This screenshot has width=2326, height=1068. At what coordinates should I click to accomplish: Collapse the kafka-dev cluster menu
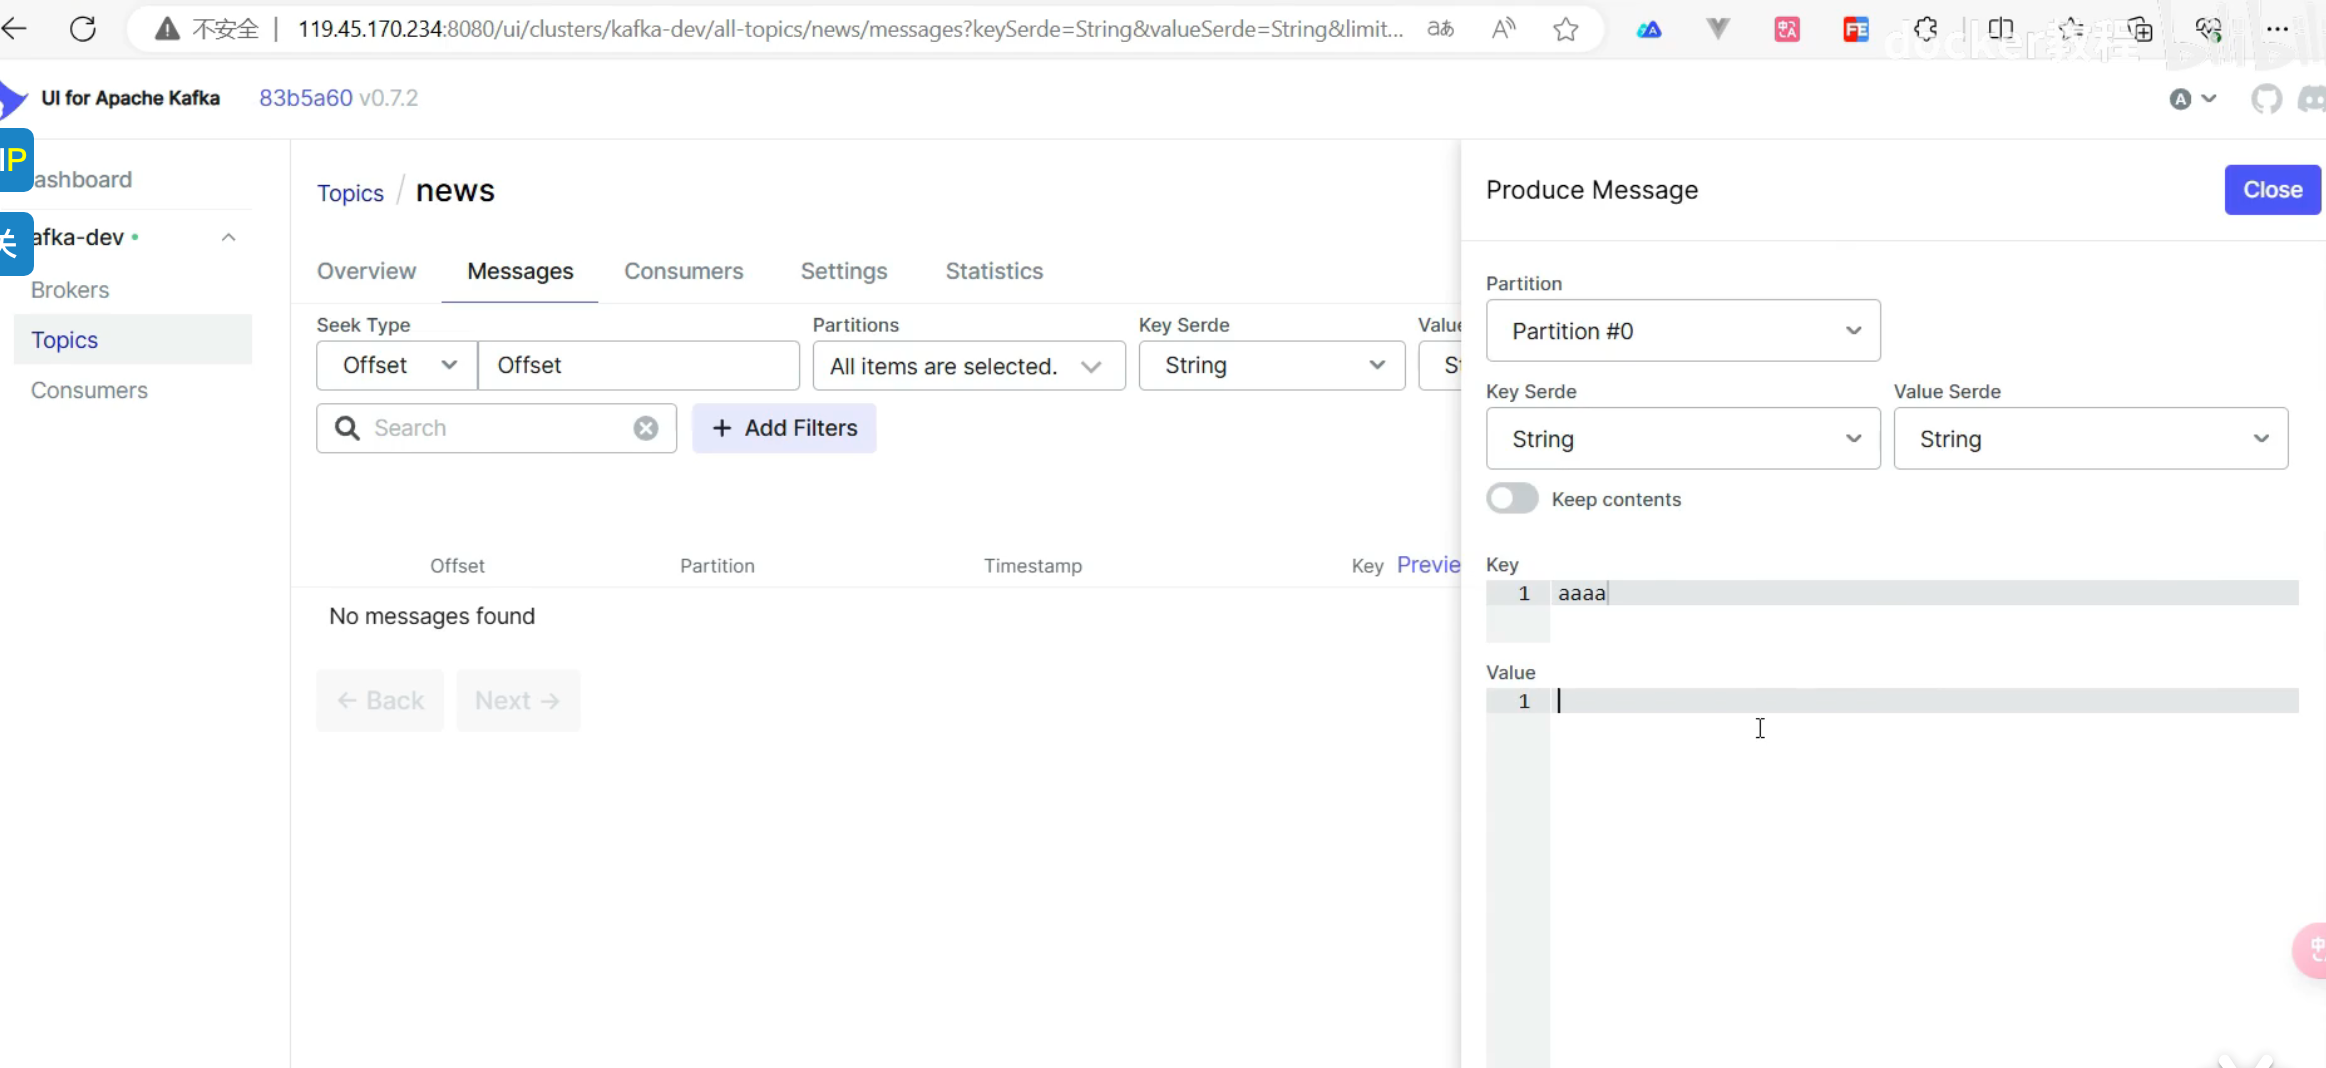tap(229, 238)
